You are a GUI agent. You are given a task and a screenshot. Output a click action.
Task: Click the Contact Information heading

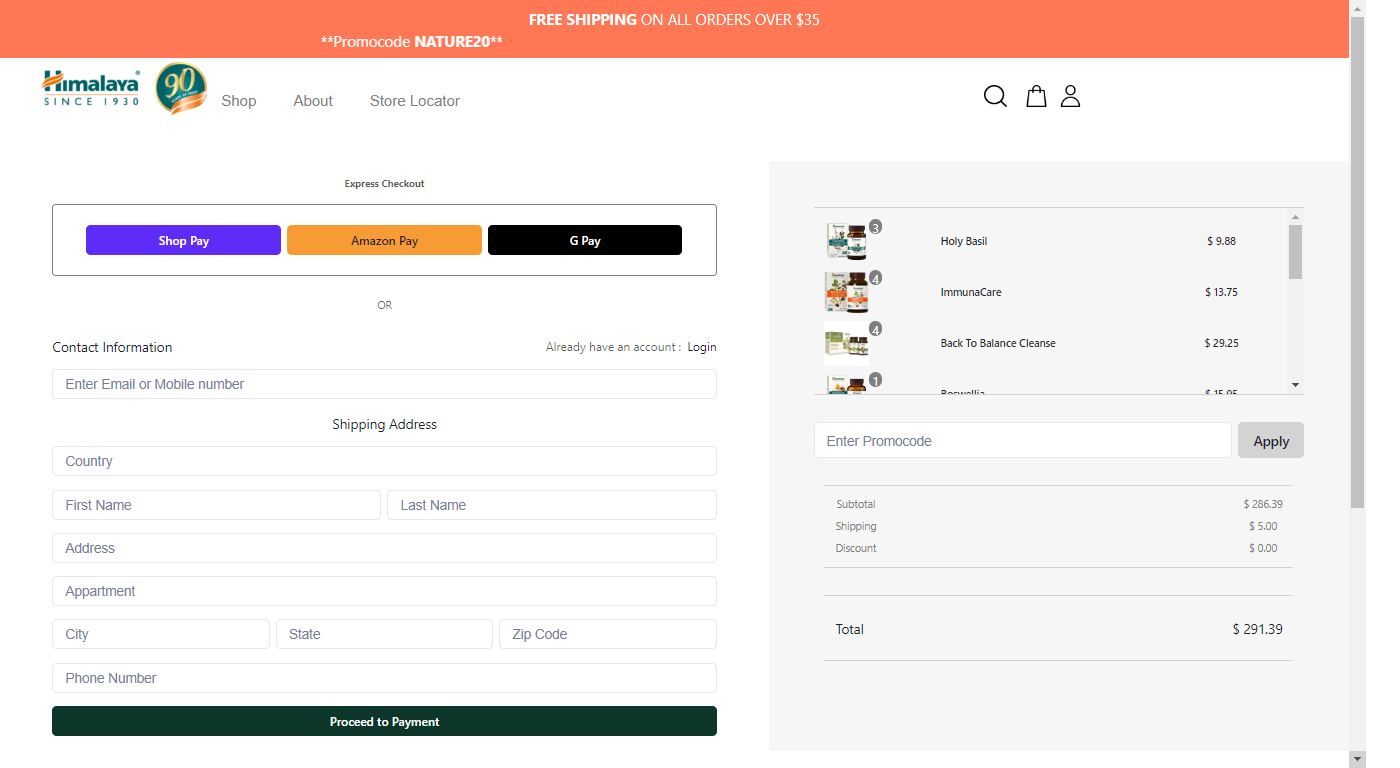point(112,347)
